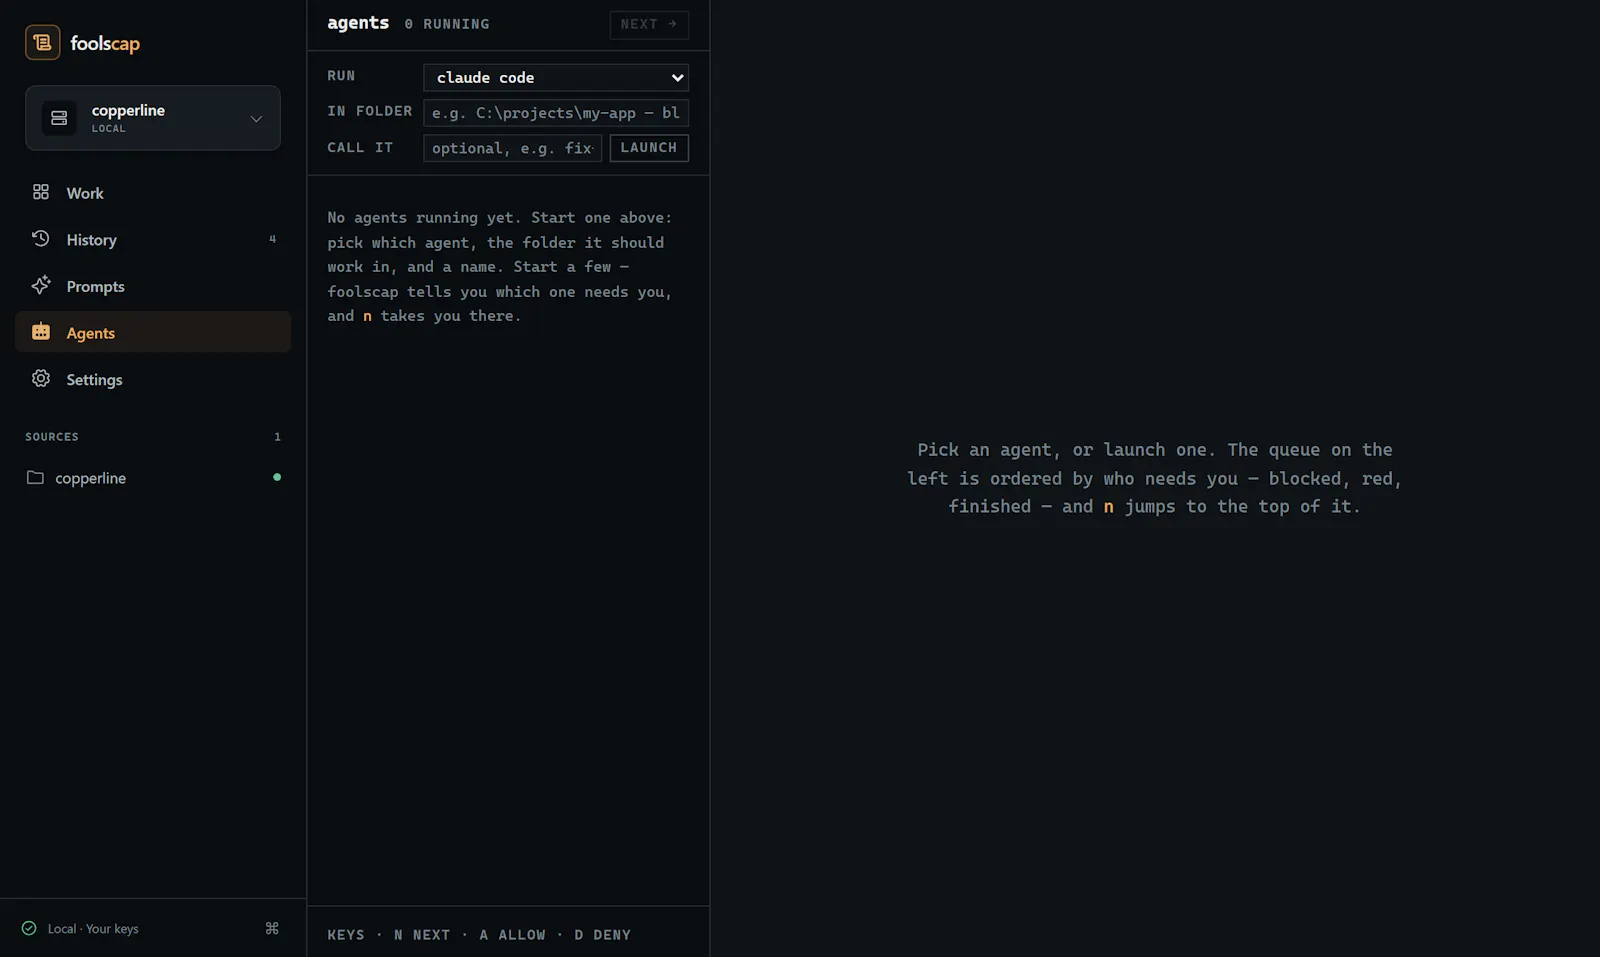The image size is (1600, 957).
Task: Click the SOURCES count number
Action: tap(277, 437)
